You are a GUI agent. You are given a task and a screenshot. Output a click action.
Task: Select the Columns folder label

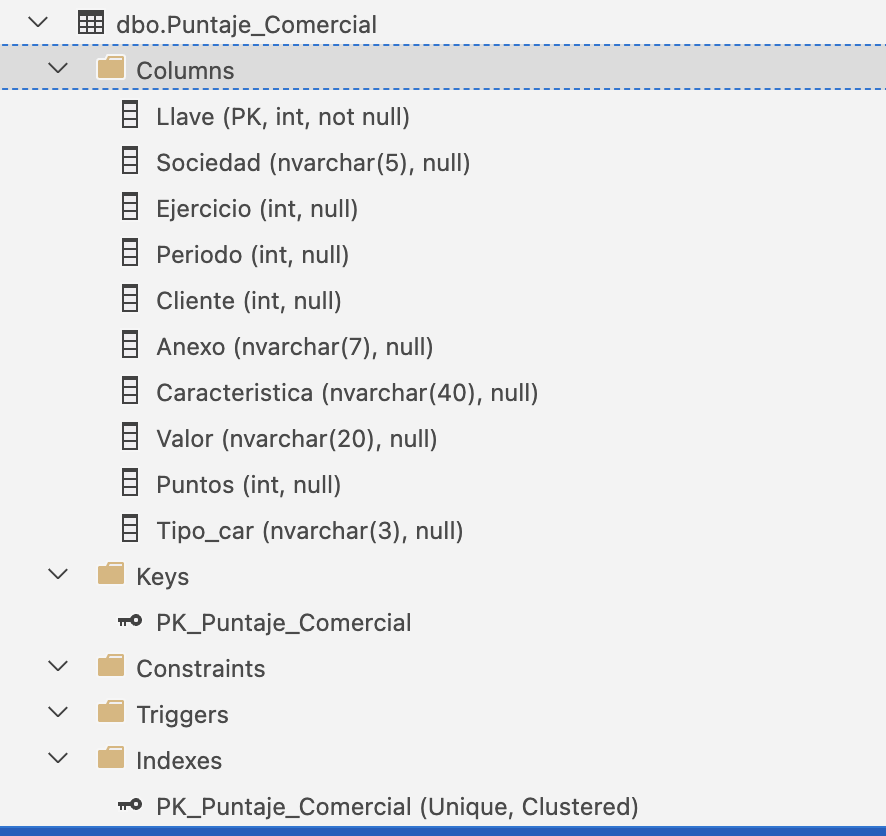[185, 71]
